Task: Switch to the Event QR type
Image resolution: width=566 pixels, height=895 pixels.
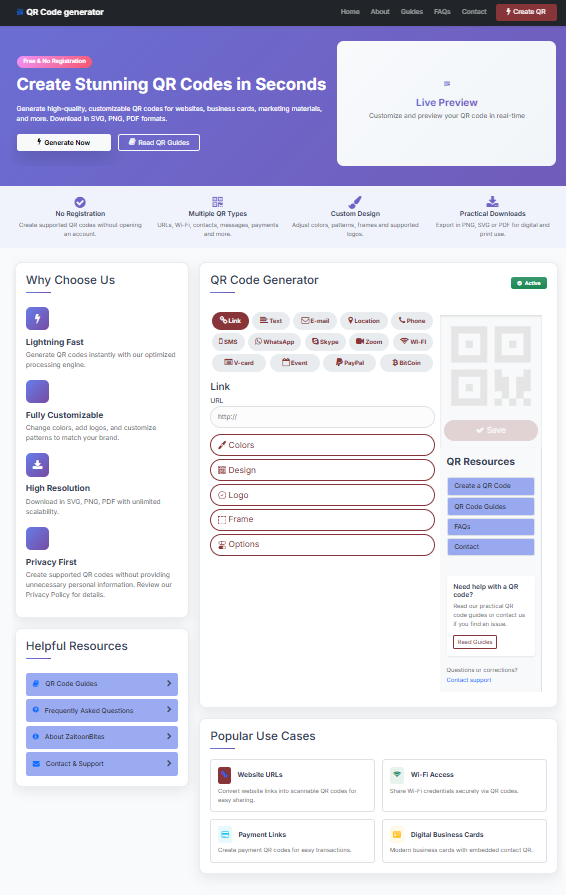Action: (x=294, y=362)
